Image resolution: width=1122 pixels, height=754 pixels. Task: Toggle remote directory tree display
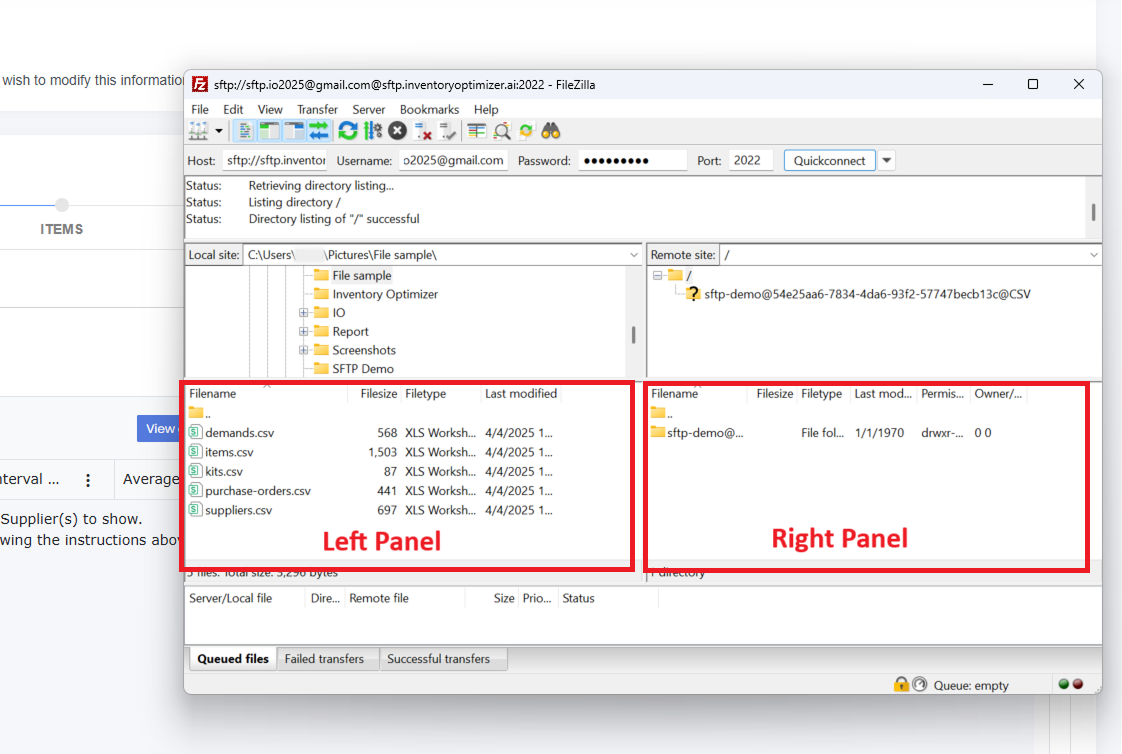pyautogui.click(x=294, y=131)
